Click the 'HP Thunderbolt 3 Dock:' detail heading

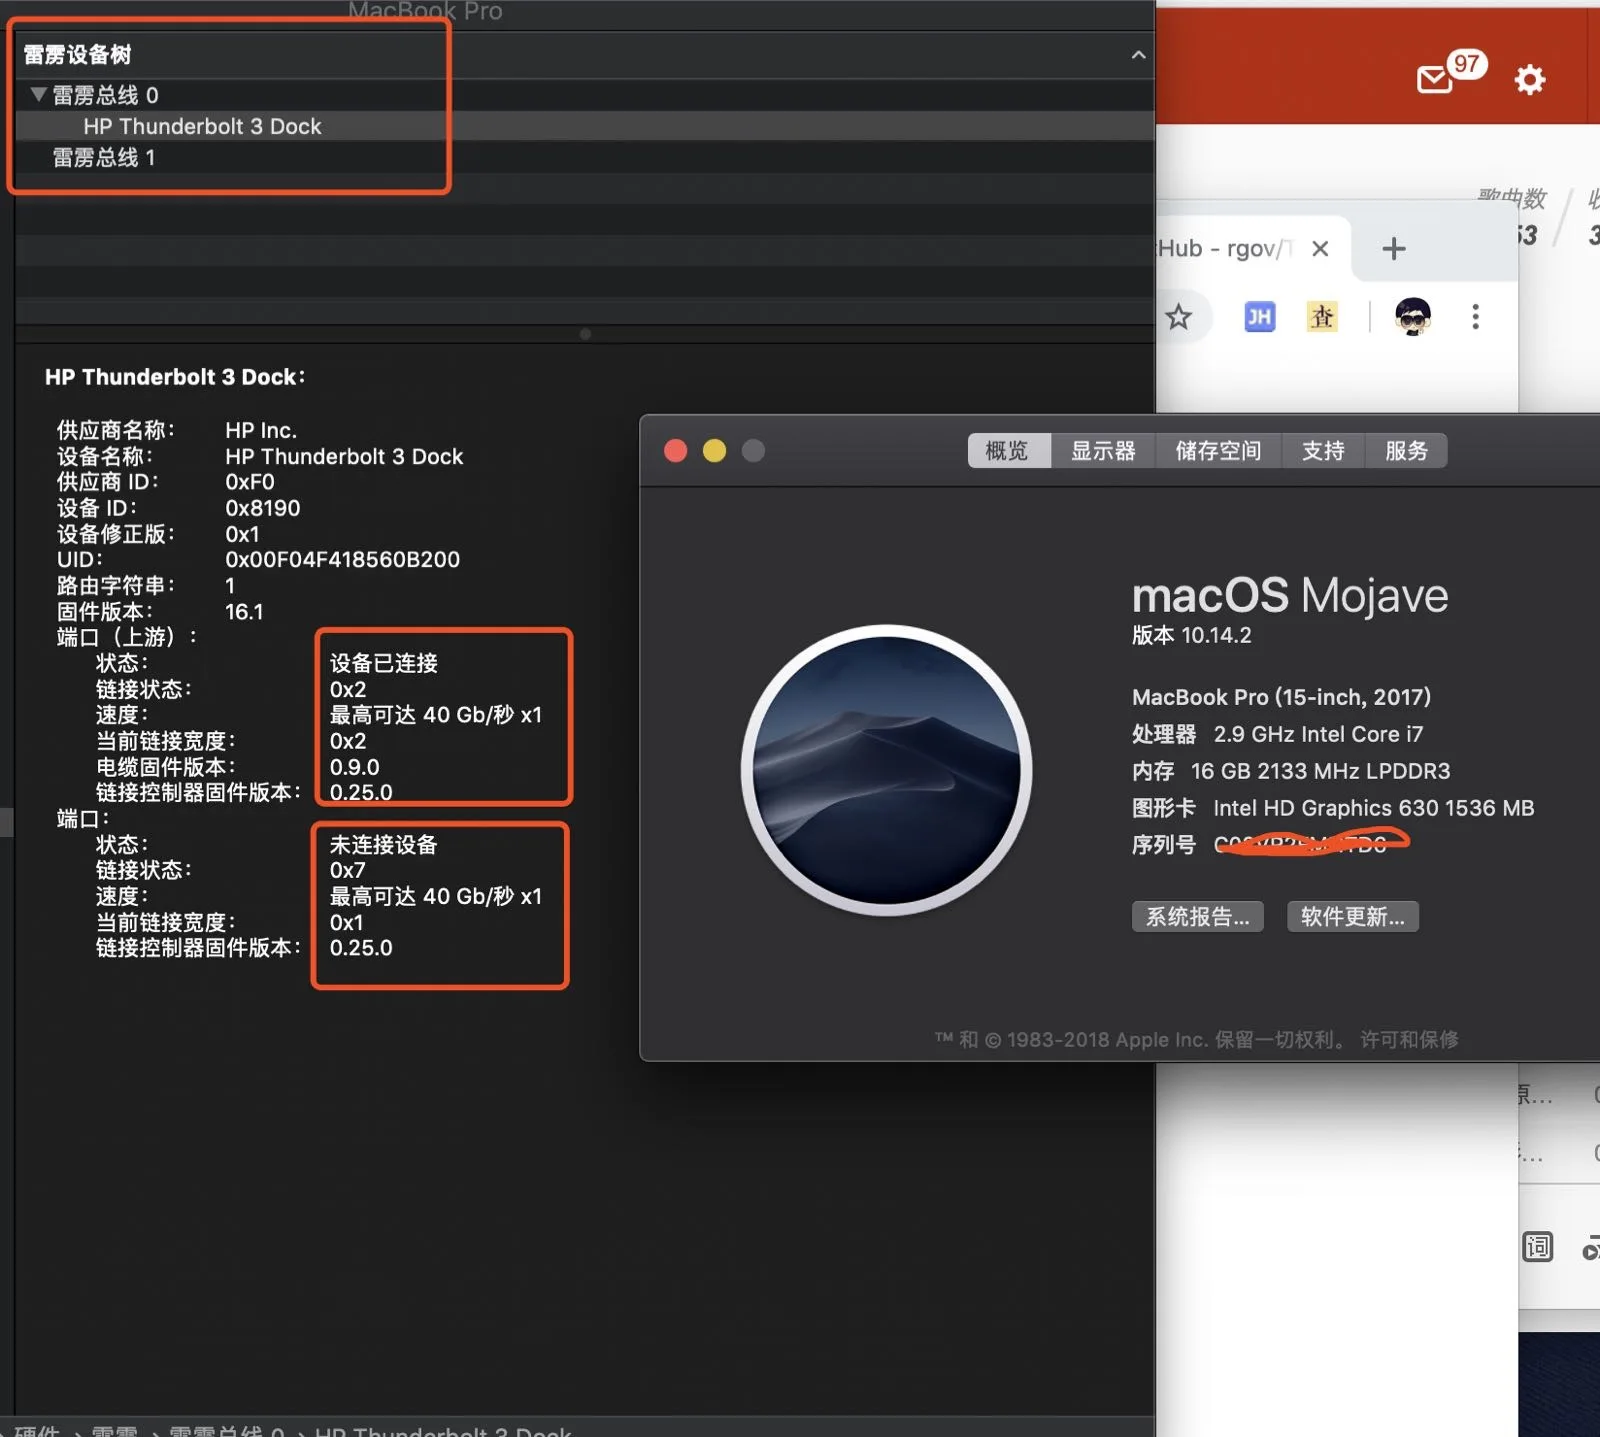175,377
